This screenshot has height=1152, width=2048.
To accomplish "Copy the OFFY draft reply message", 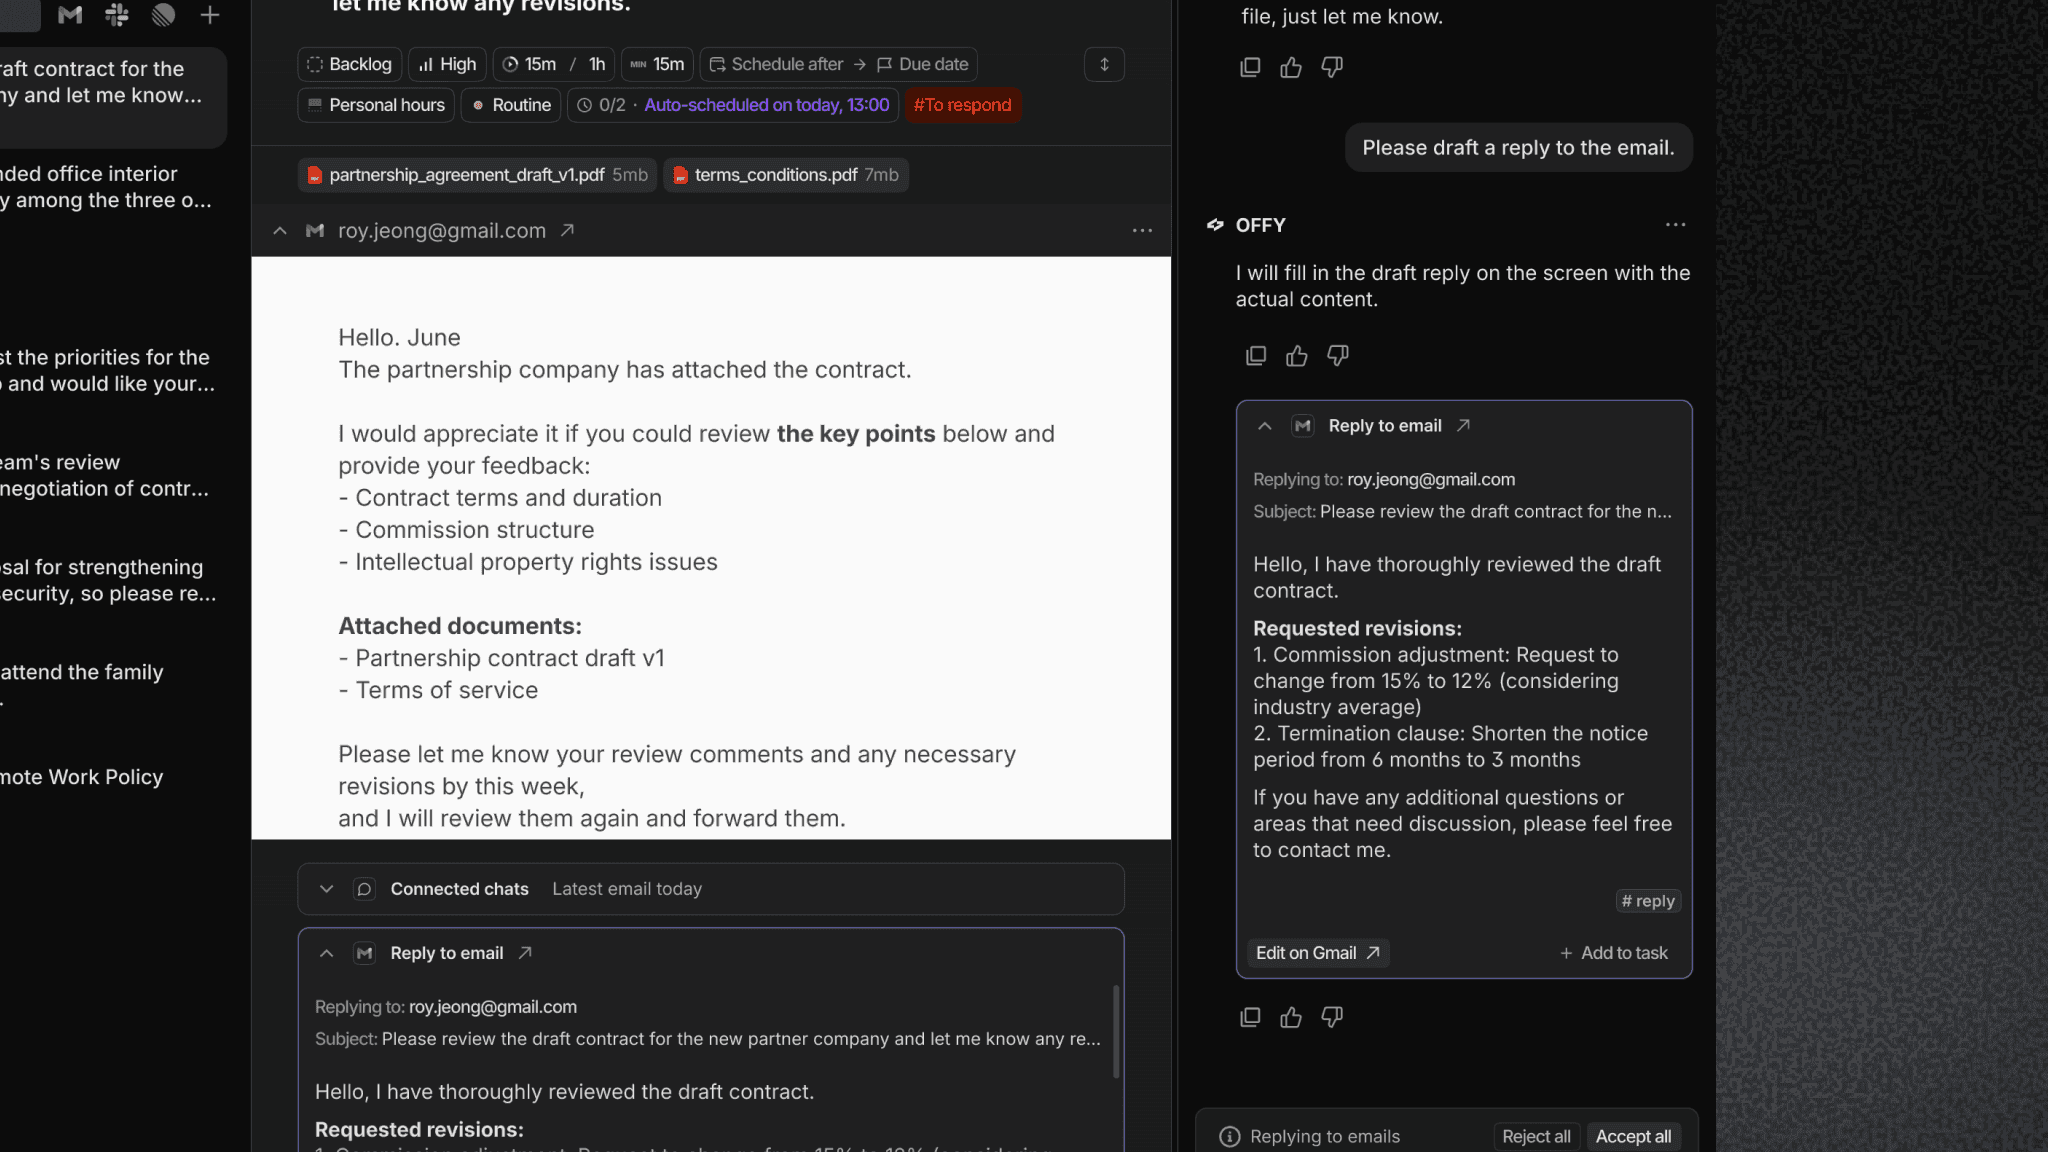I will (x=1256, y=356).
